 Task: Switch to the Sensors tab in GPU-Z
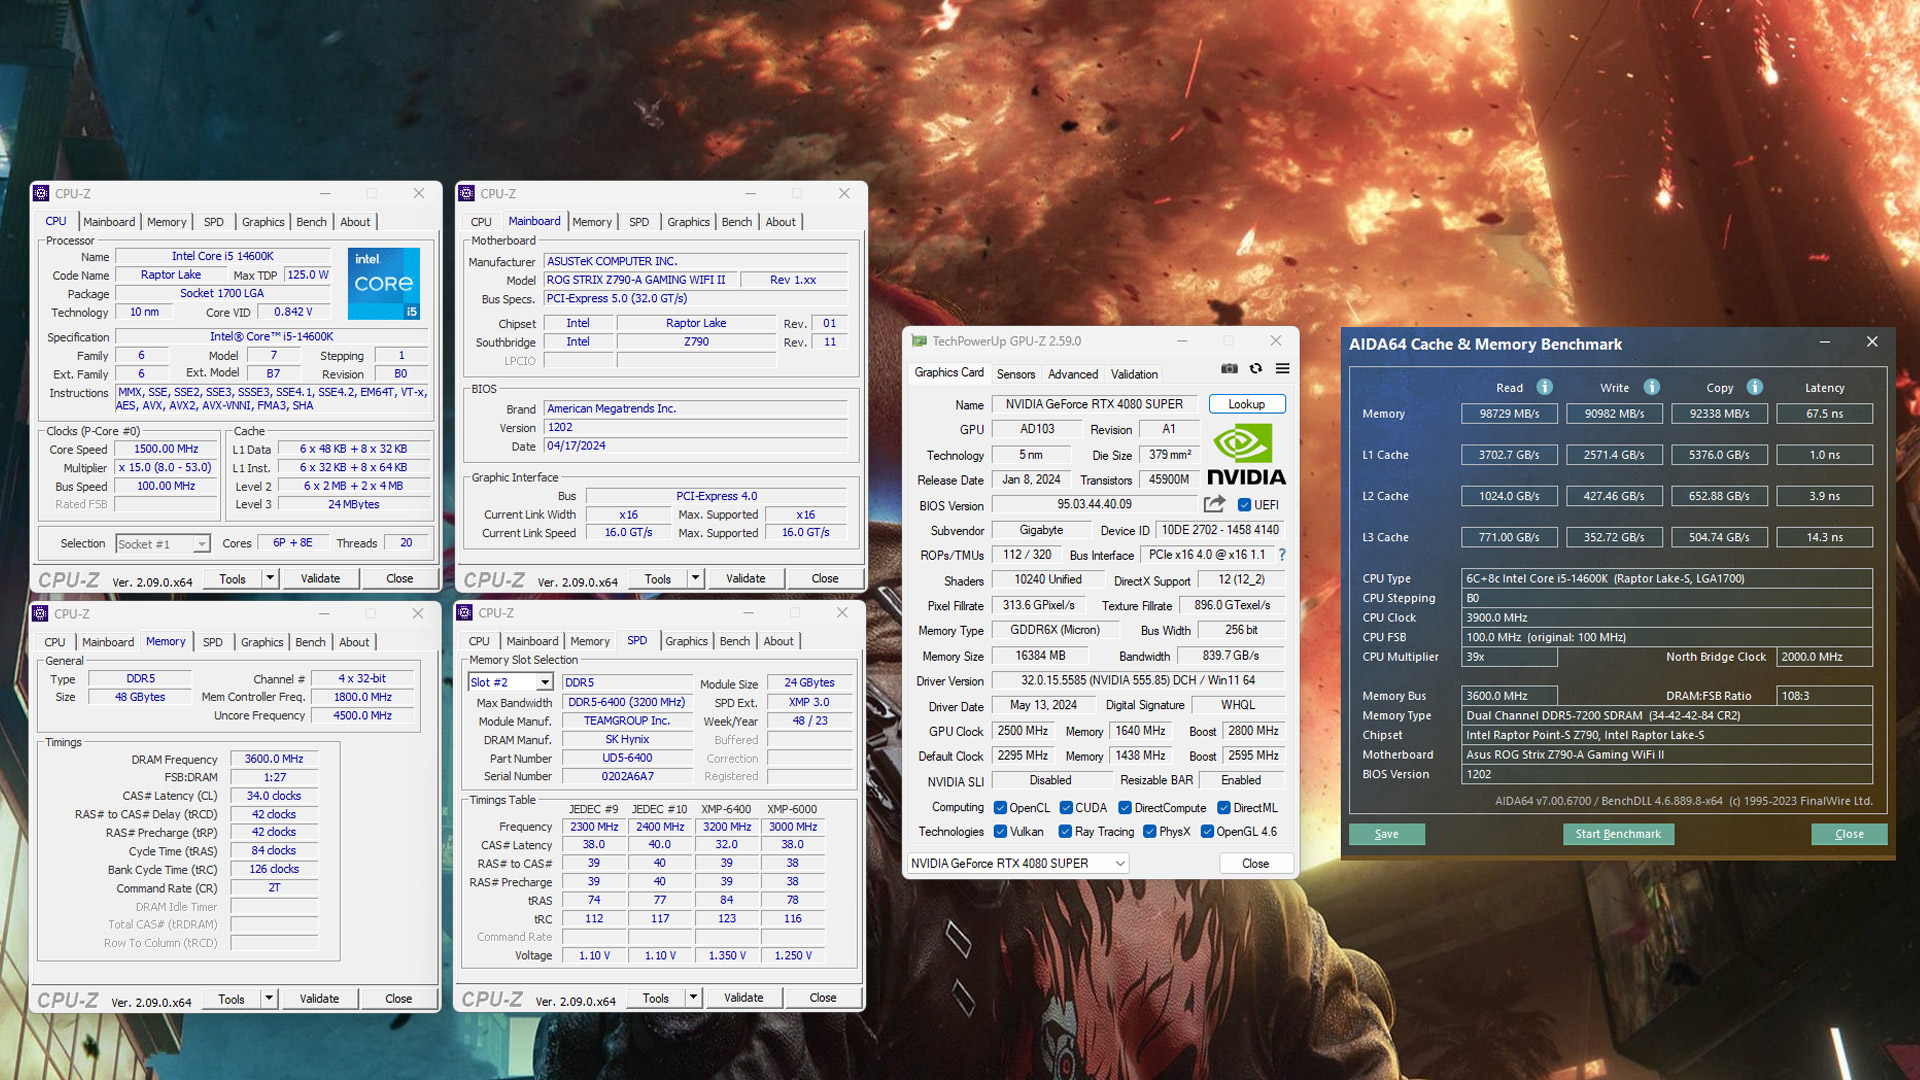pyautogui.click(x=1015, y=374)
